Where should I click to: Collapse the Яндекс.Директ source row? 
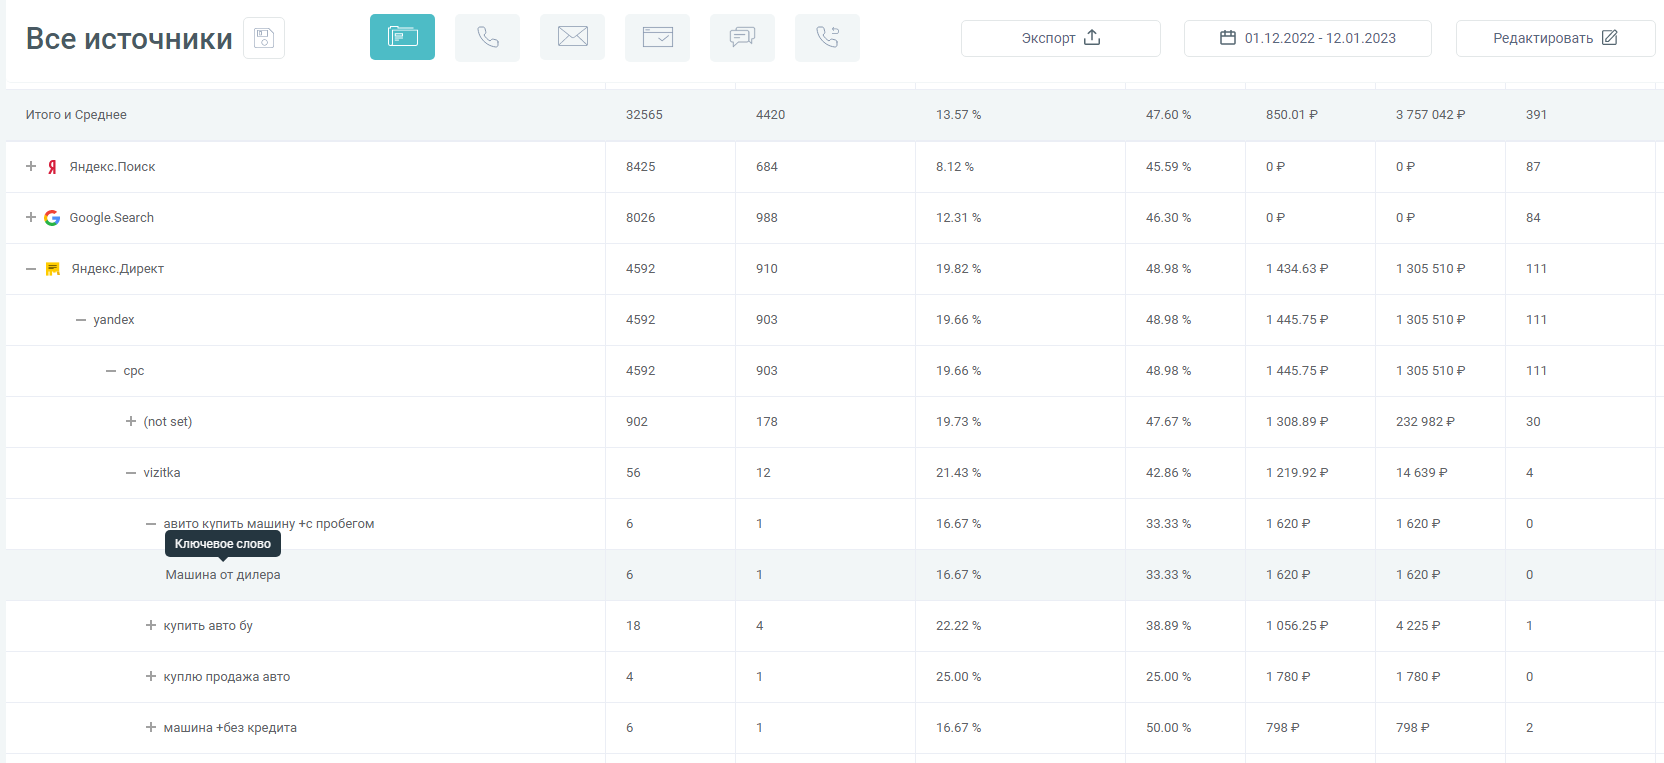tap(31, 269)
